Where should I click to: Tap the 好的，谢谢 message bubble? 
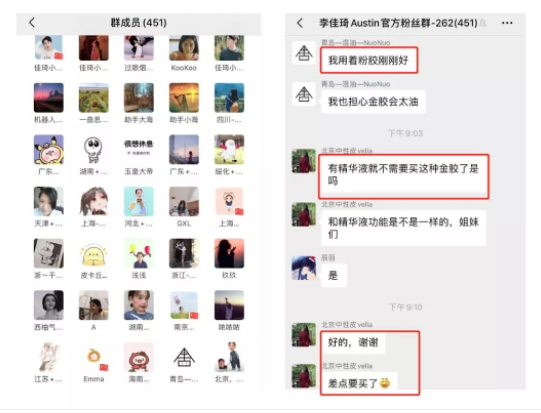tap(353, 342)
